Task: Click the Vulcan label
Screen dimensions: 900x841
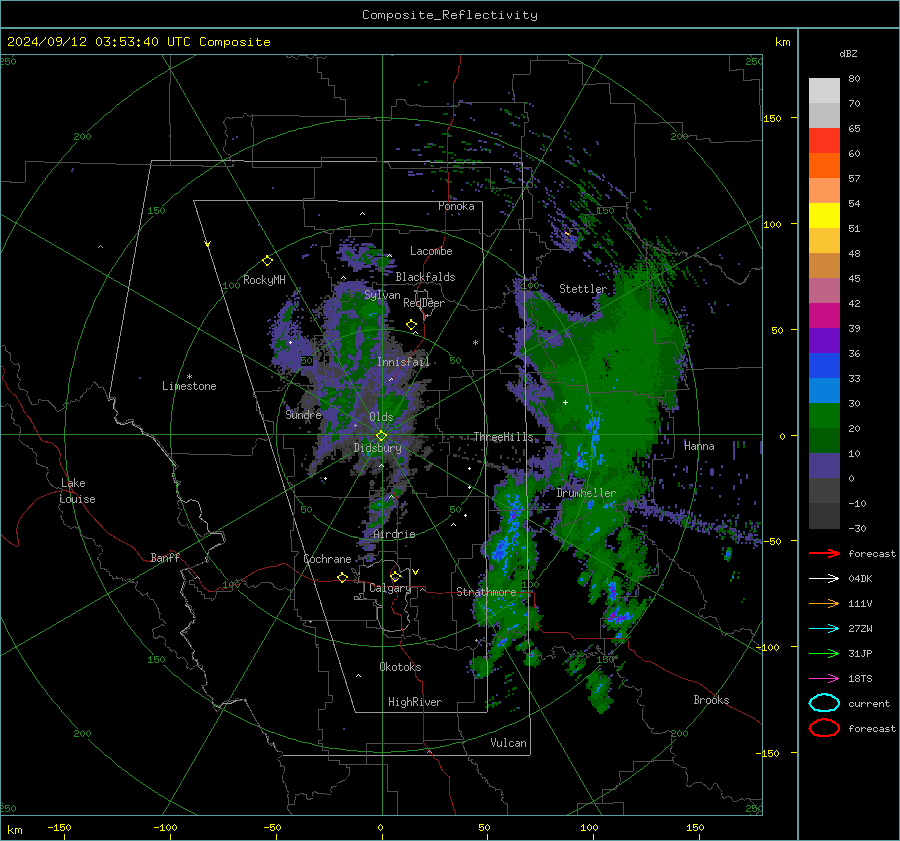Action: point(508,743)
